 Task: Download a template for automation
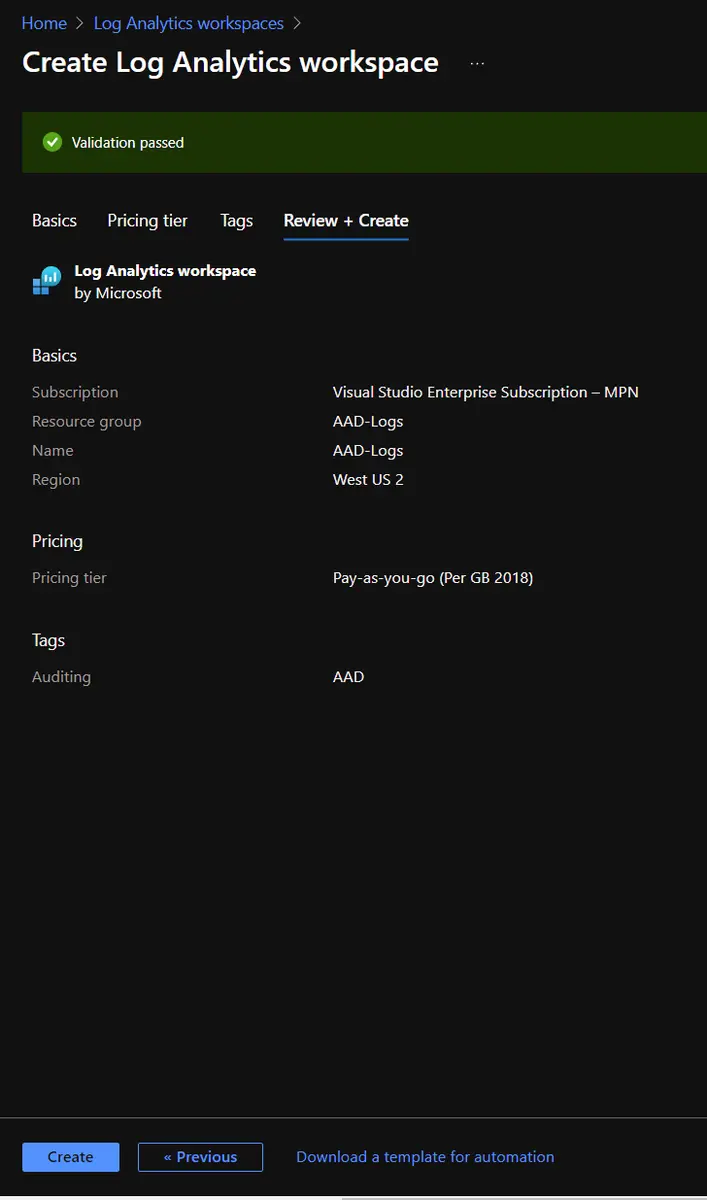tap(425, 1157)
